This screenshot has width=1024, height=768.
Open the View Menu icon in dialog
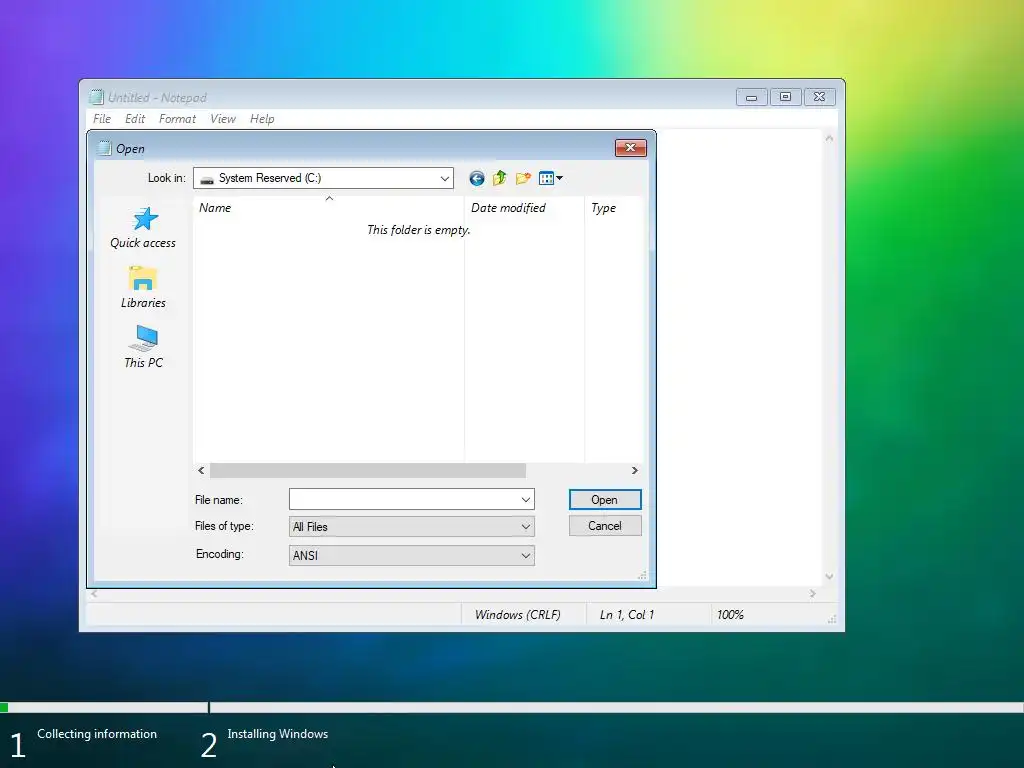pyautogui.click(x=551, y=178)
